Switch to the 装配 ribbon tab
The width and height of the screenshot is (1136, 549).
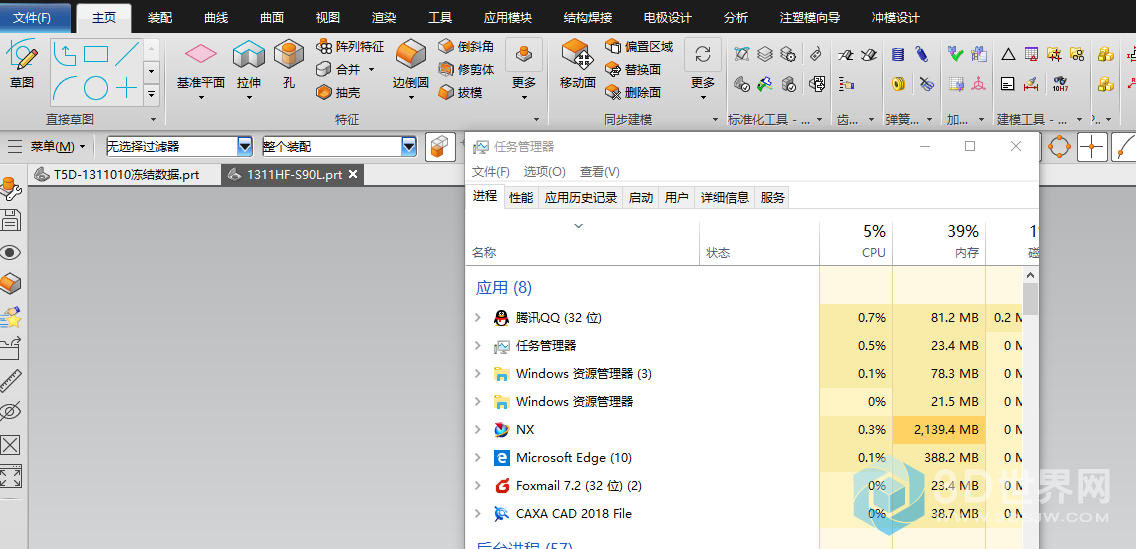point(160,18)
